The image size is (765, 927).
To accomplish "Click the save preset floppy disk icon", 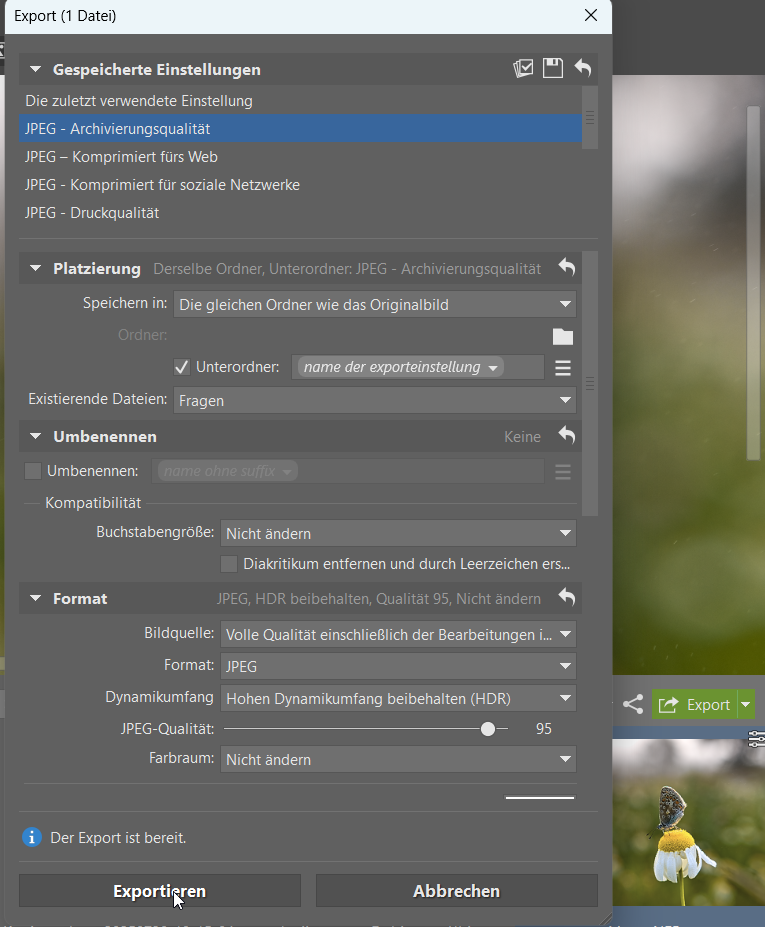I will [552, 69].
